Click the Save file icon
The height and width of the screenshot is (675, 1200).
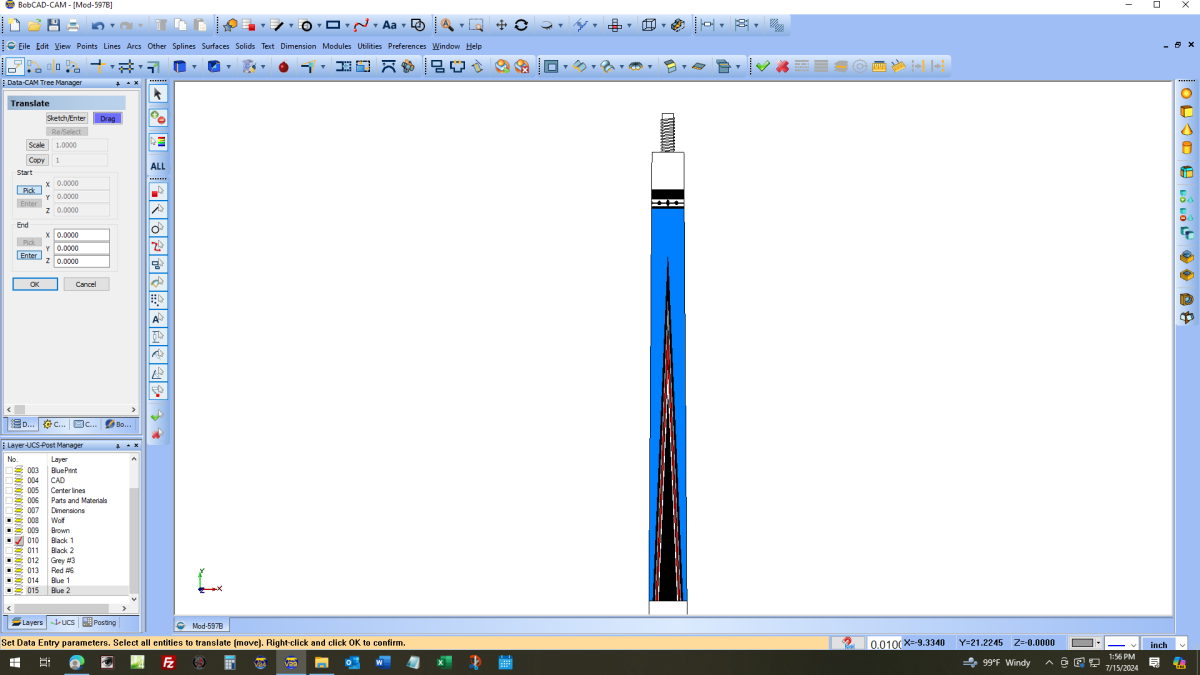point(54,25)
